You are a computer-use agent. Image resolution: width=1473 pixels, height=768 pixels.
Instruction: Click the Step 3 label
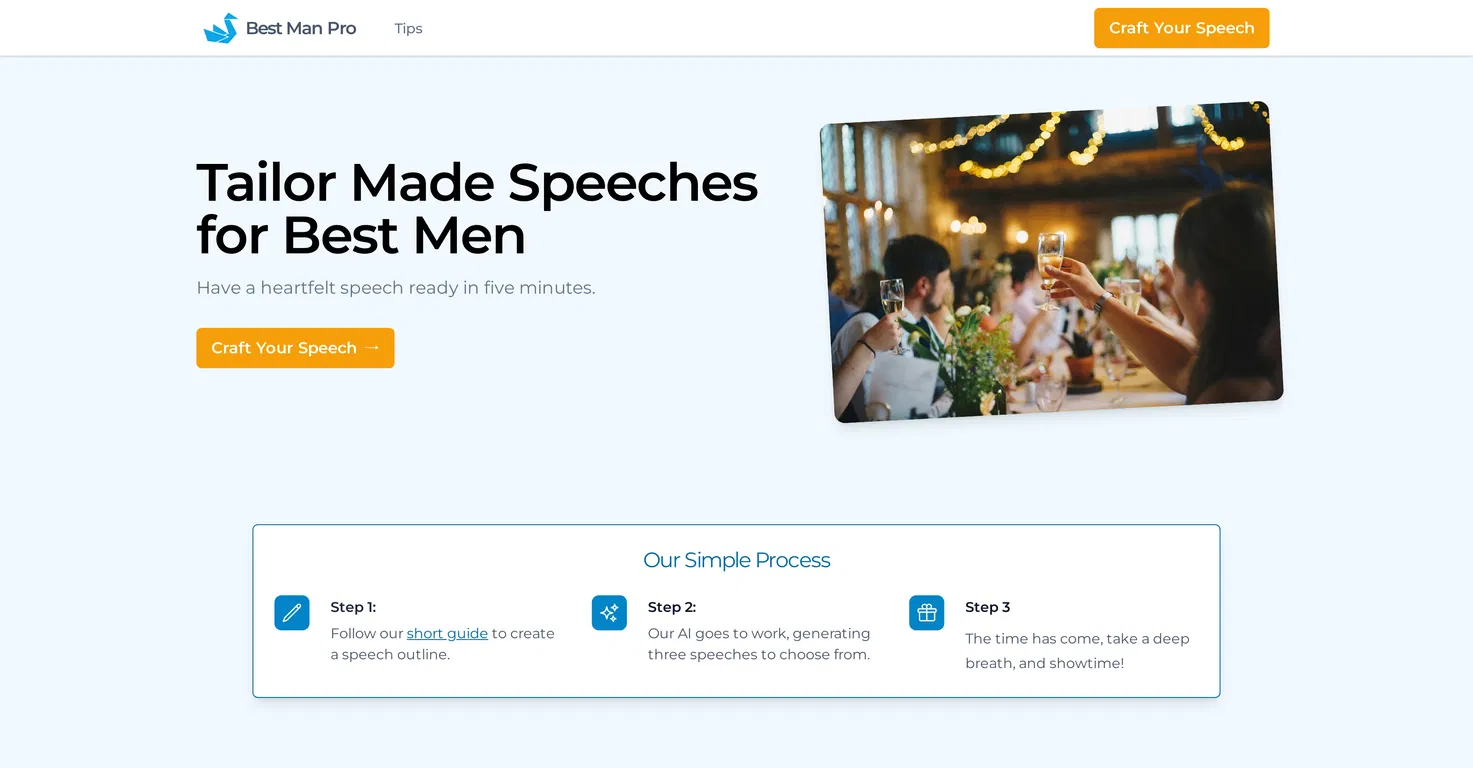[x=988, y=607]
